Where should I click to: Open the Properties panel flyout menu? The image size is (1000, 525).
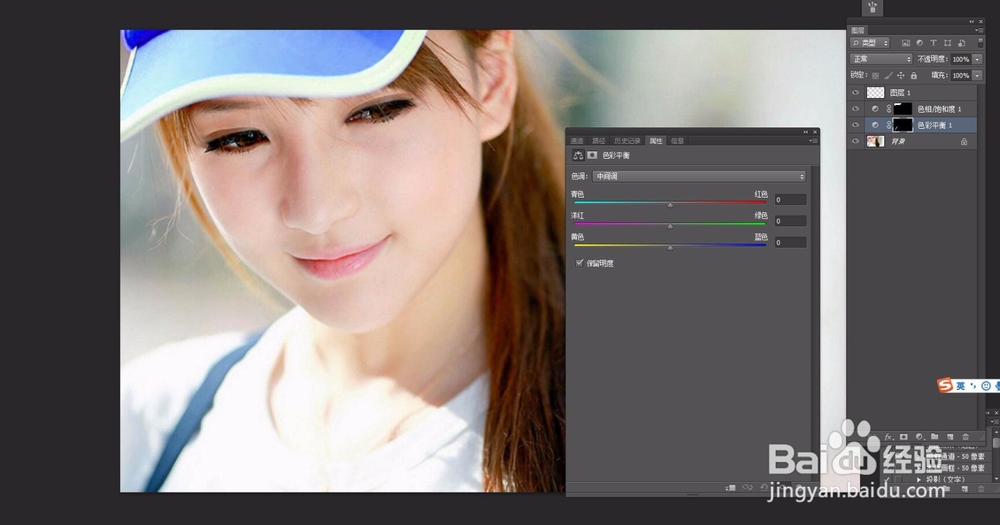click(x=813, y=140)
